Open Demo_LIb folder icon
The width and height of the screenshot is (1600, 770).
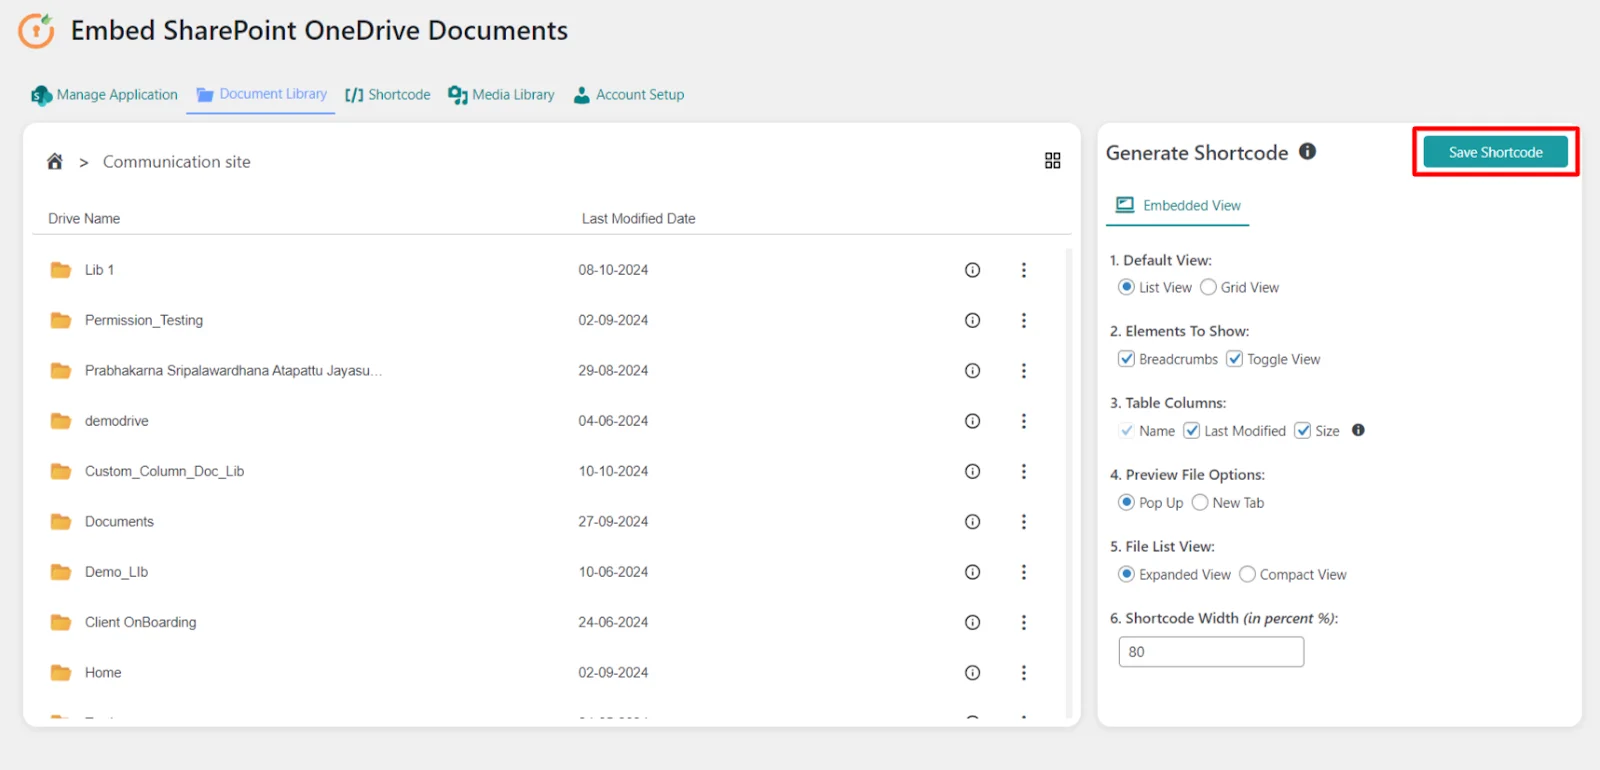pos(61,572)
